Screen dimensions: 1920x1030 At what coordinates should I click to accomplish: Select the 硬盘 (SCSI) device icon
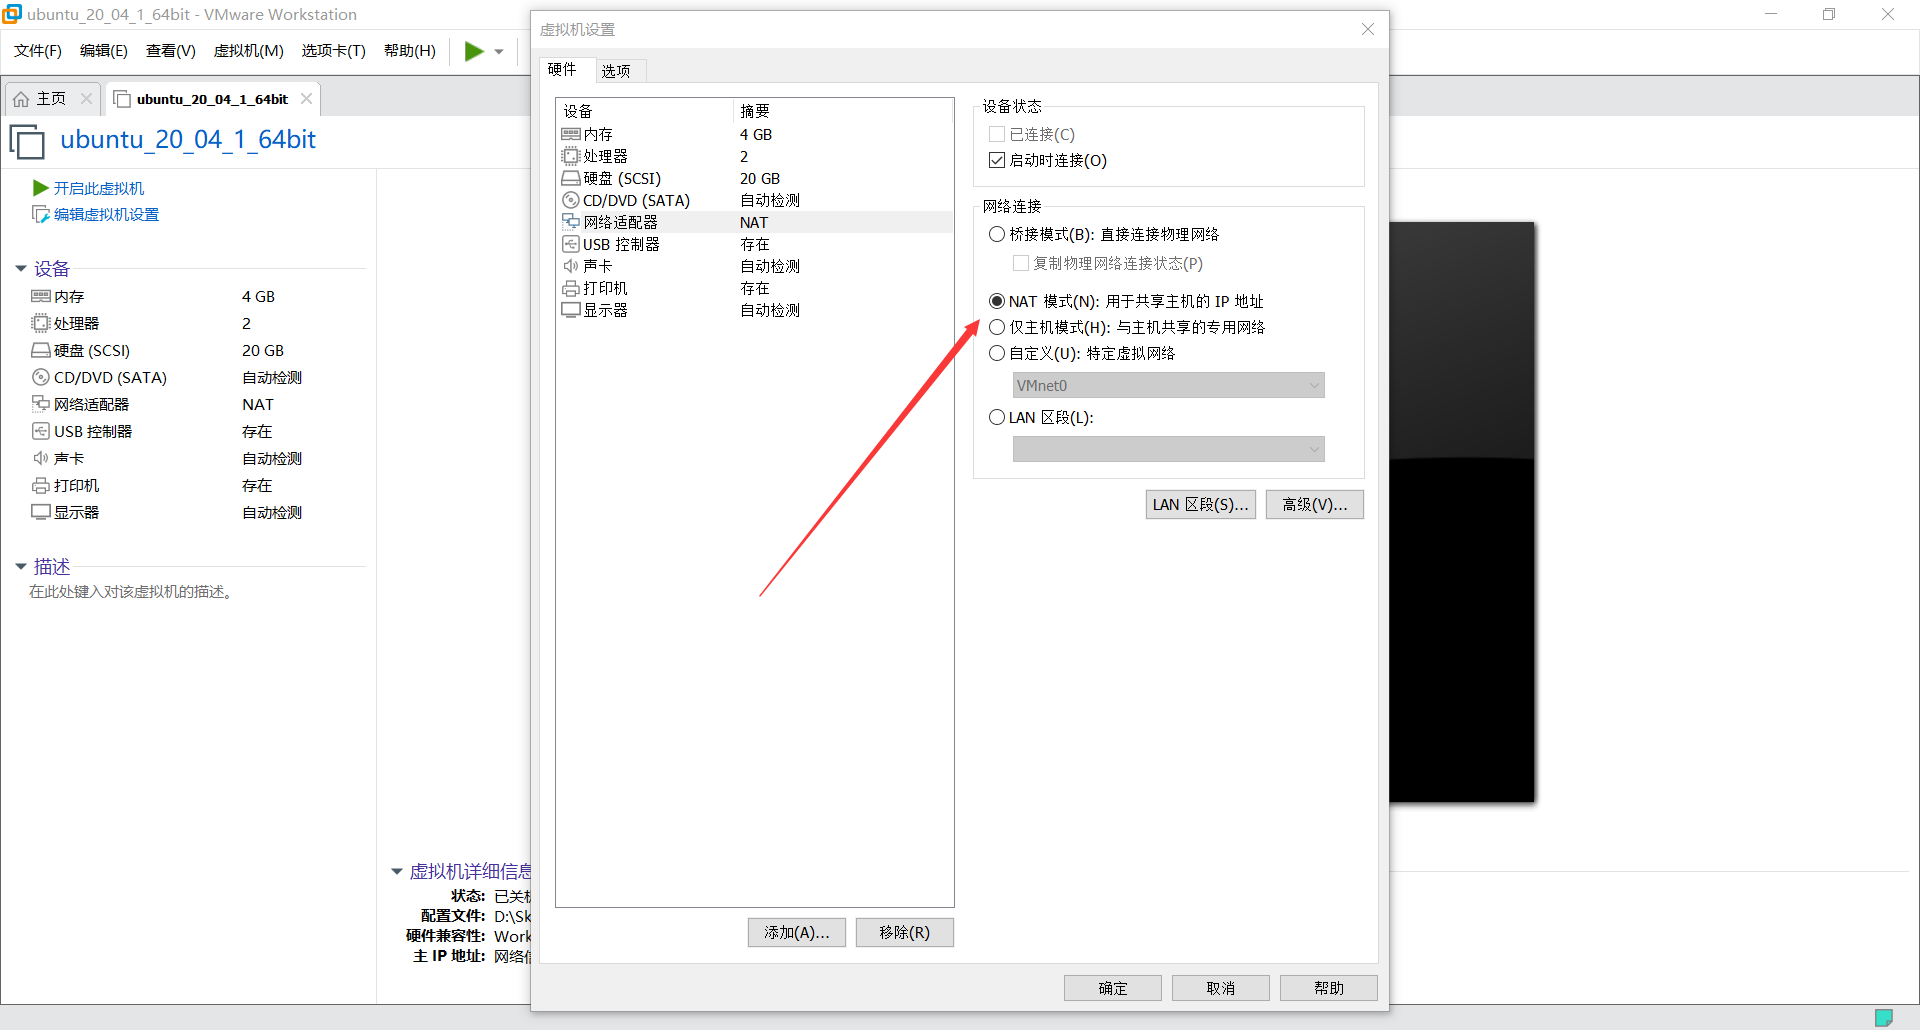[x=571, y=178]
